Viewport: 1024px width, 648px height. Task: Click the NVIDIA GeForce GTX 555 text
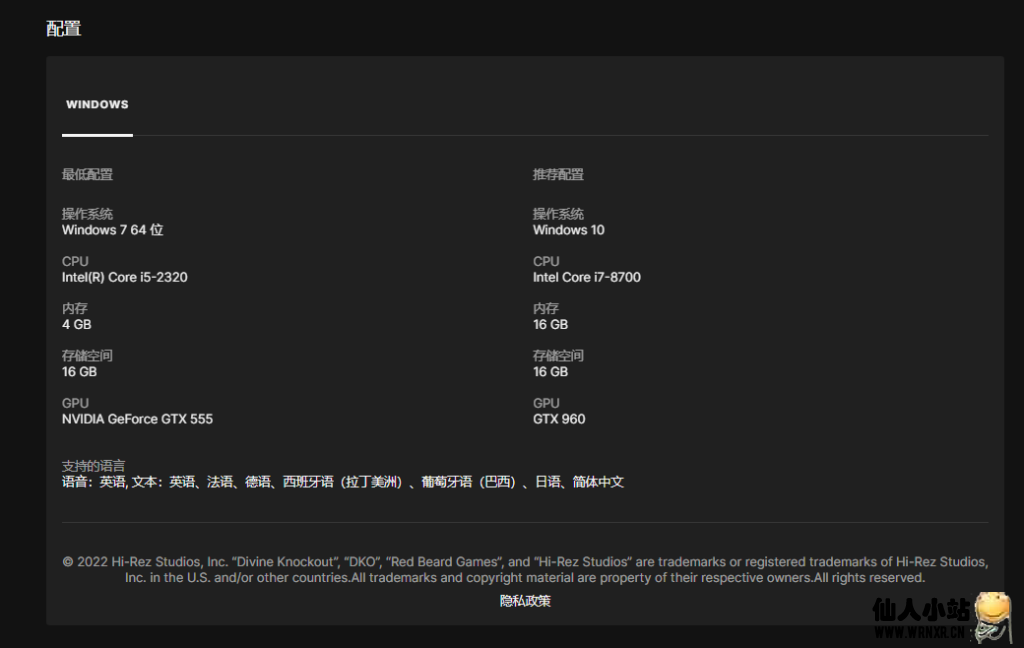click(137, 419)
